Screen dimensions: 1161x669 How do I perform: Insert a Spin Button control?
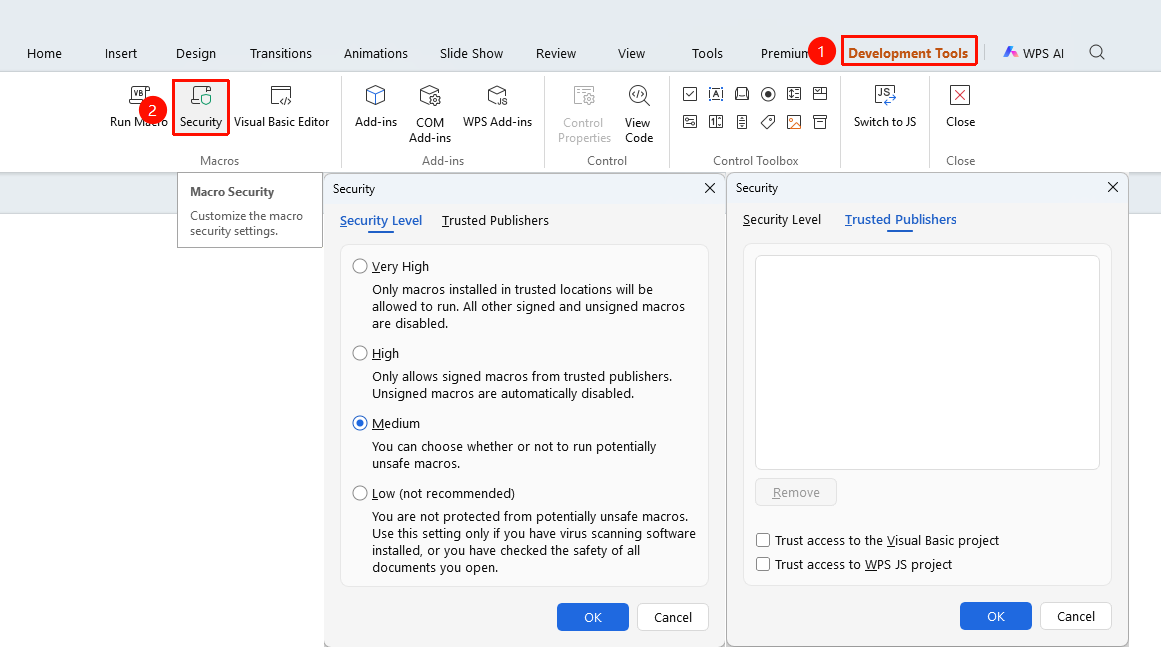pyautogui.click(x=716, y=122)
